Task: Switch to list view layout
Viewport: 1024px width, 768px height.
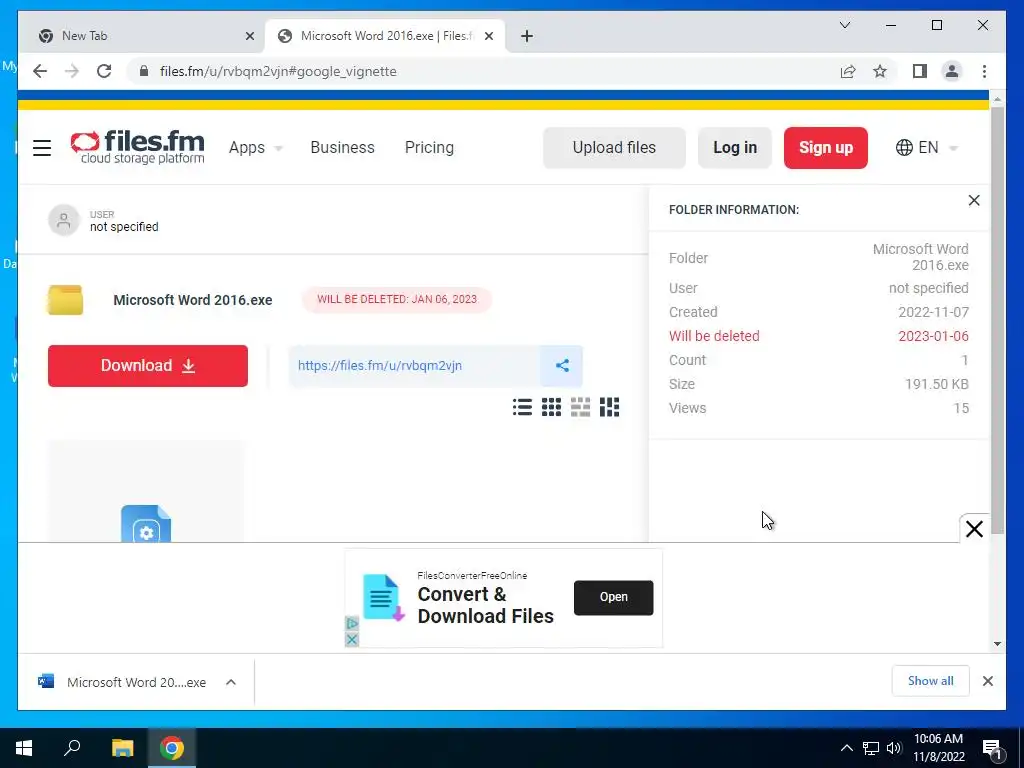Action: click(522, 407)
